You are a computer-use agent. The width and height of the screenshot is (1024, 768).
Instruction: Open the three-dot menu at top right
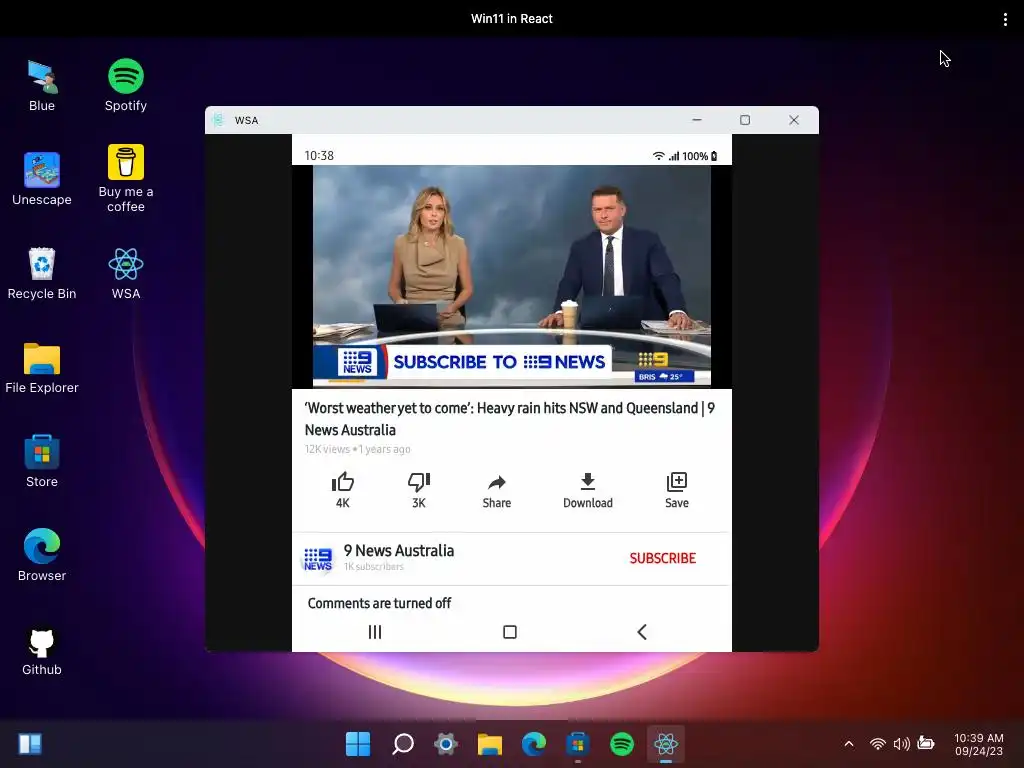1005,19
